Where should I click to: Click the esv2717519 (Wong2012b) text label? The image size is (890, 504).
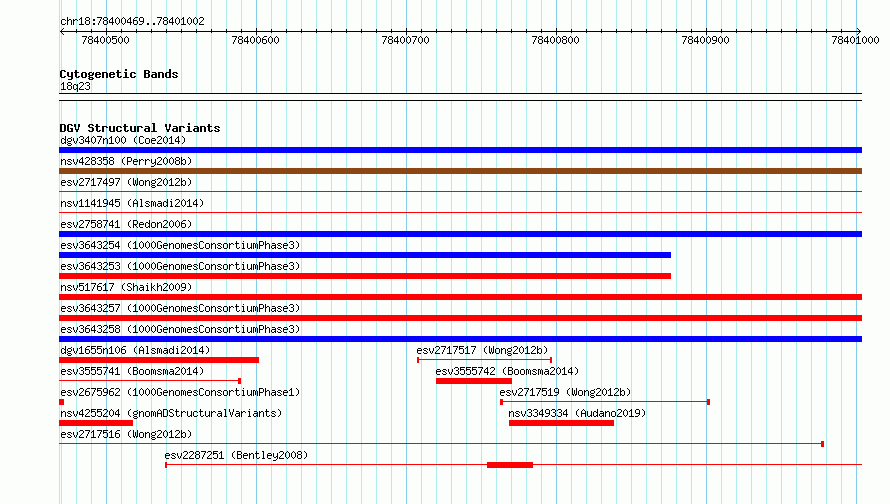point(565,392)
